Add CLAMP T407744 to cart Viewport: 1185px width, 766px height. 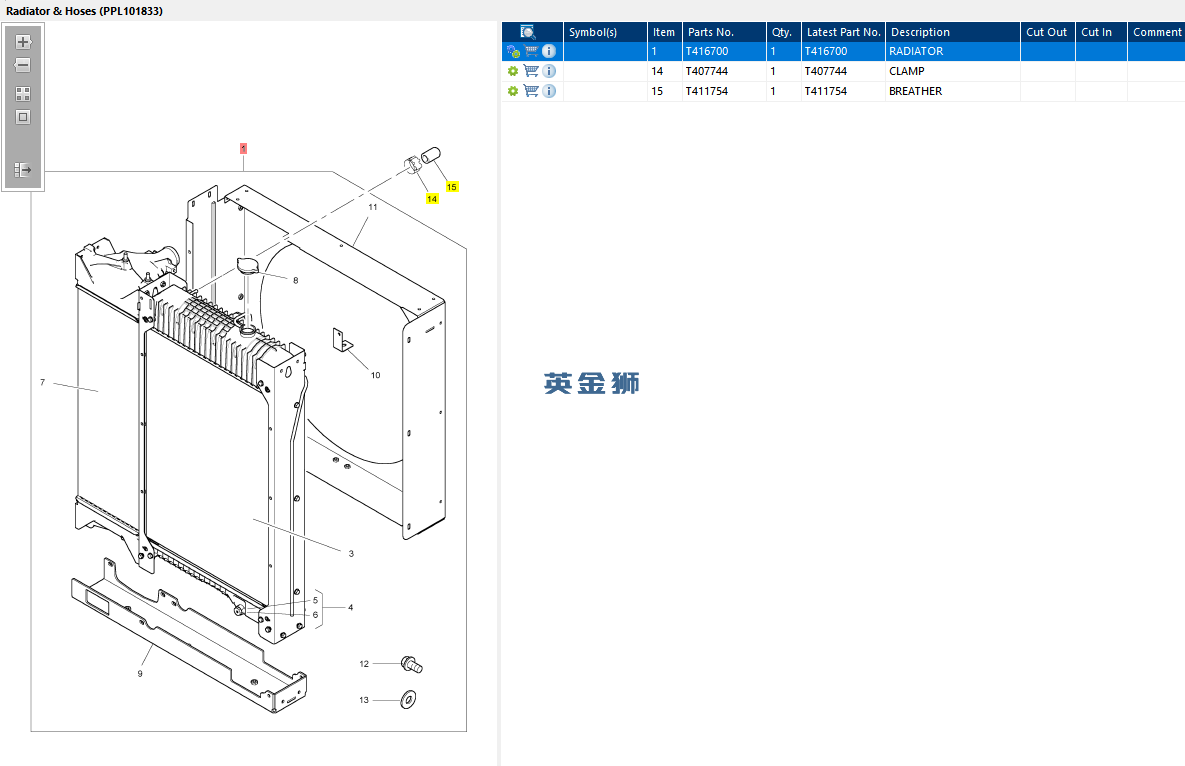[531, 71]
